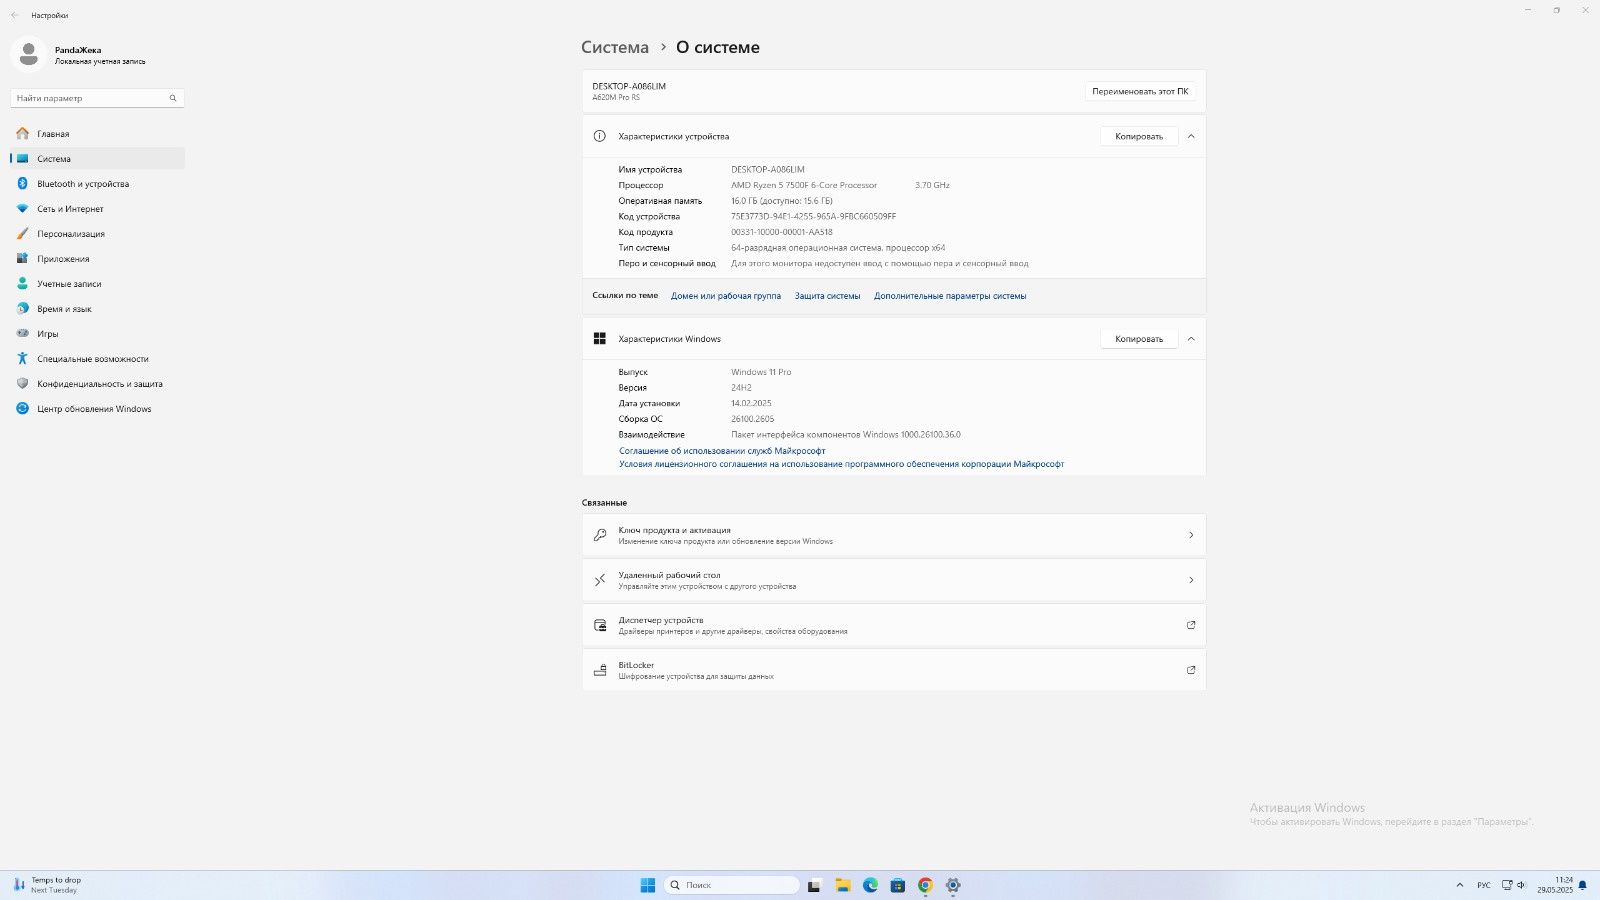This screenshot has width=1600, height=900.
Task: Open Приложения settings page
Action: tap(97, 259)
